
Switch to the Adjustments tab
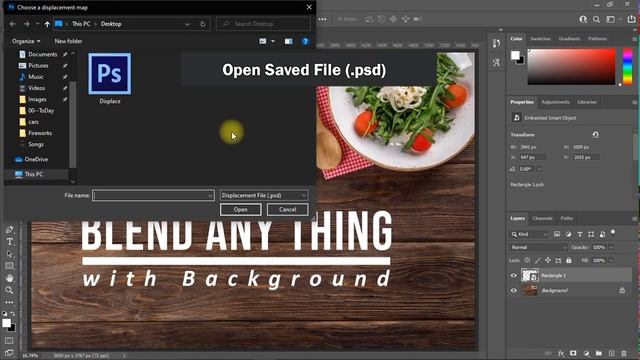555,102
